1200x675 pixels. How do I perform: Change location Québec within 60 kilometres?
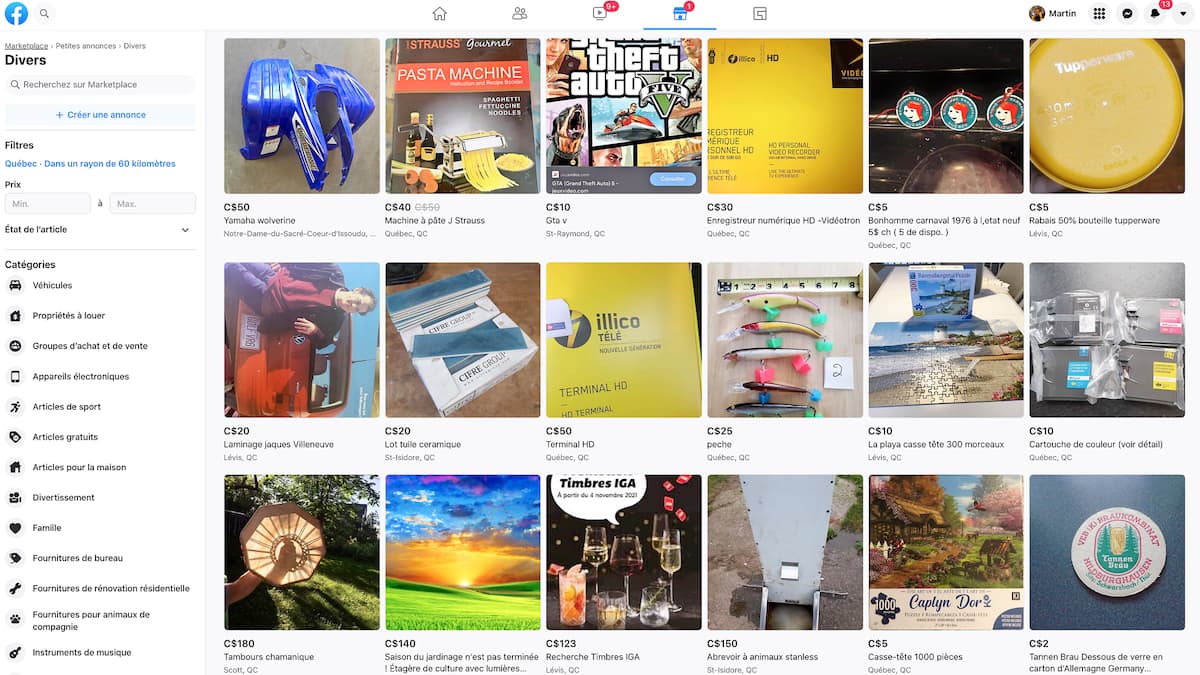point(90,164)
